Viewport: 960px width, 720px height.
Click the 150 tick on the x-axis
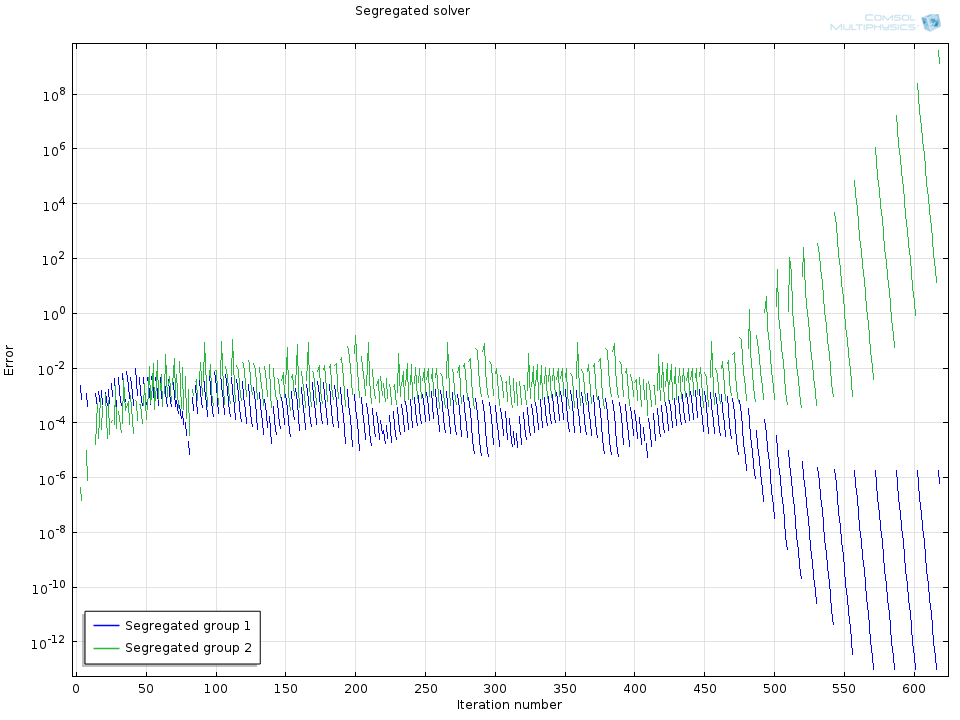286,689
